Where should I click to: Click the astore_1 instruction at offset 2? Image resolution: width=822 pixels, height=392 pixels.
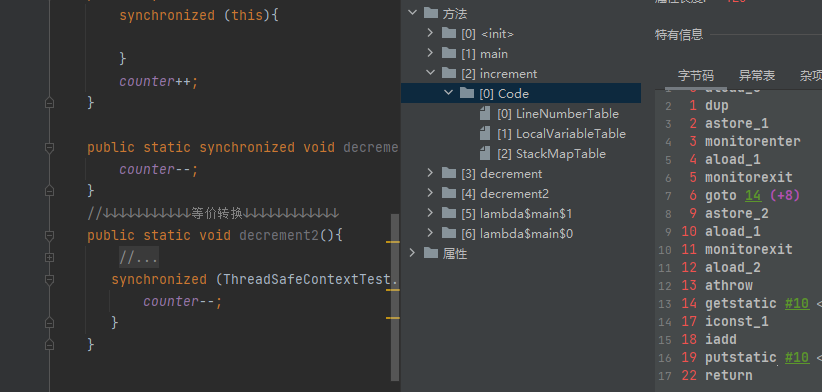click(x=737, y=124)
